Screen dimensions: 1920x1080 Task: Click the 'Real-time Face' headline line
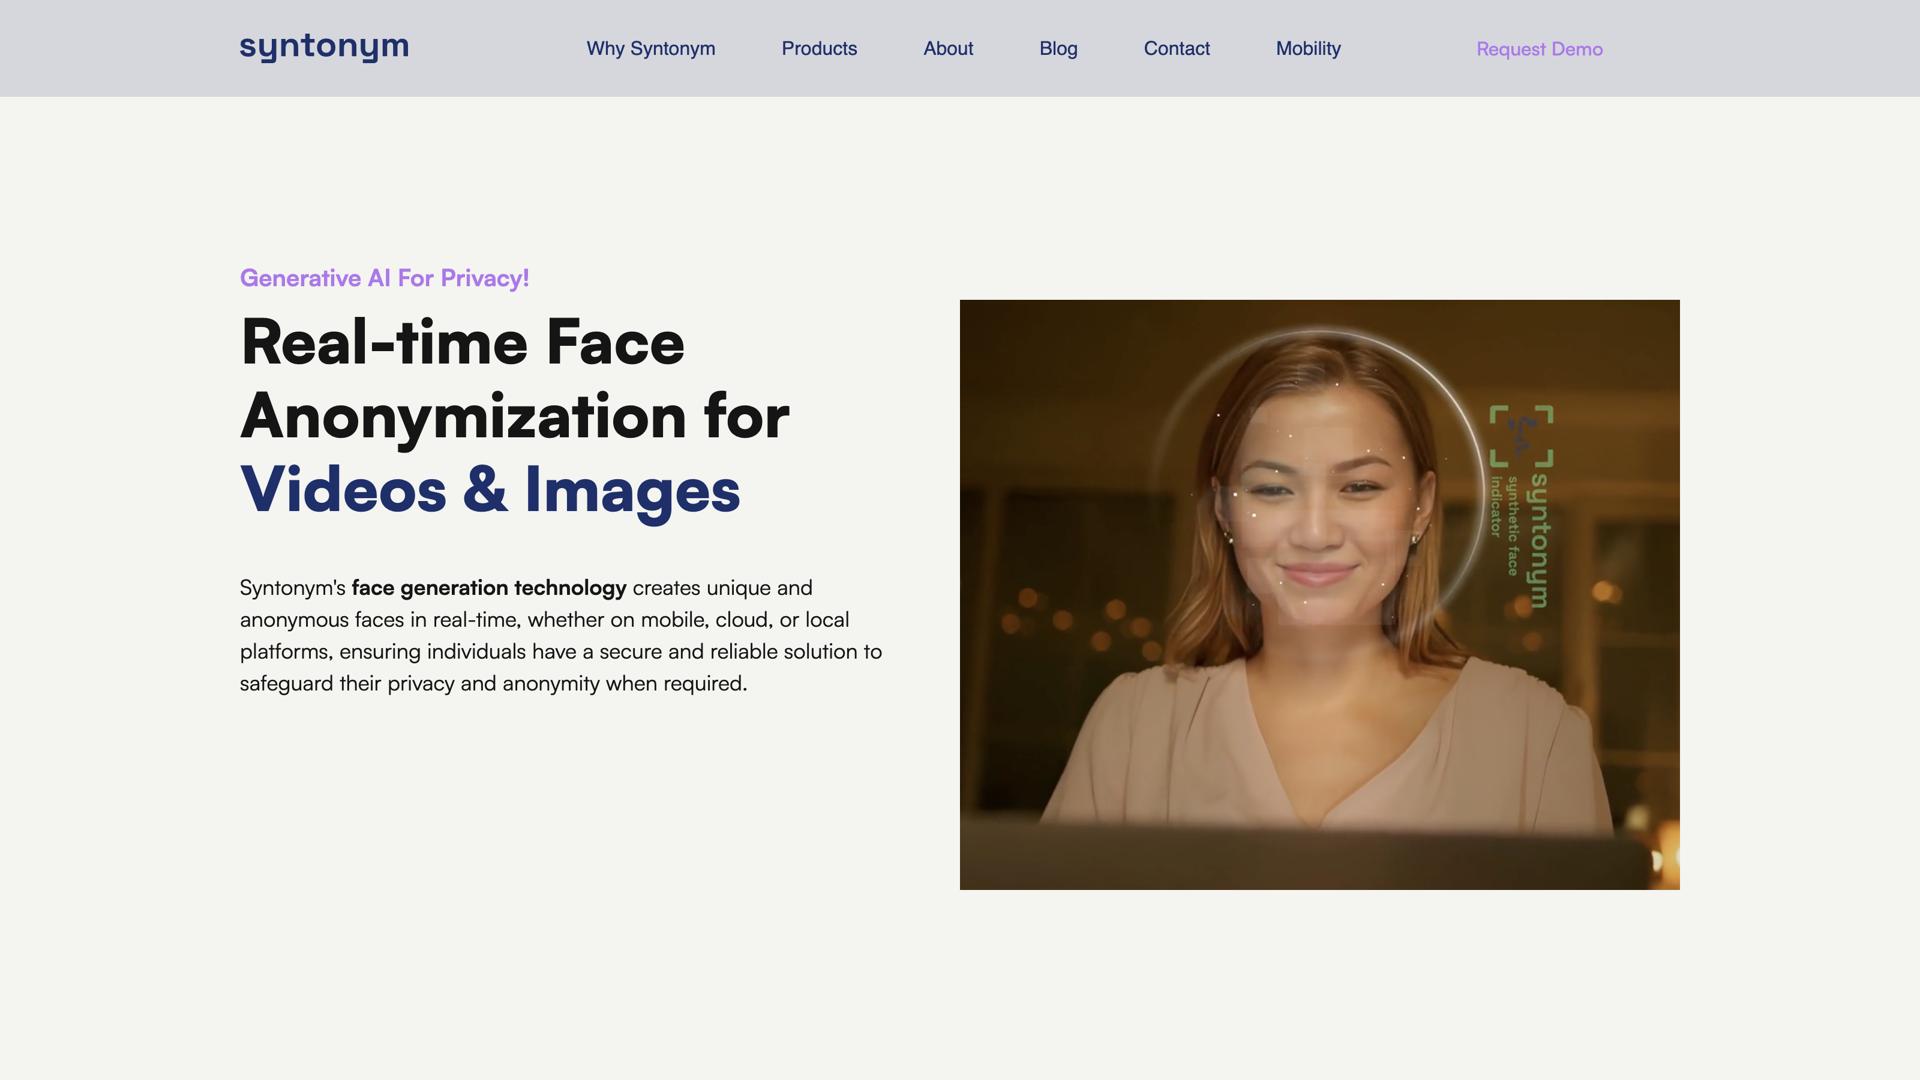[x=462, y=343]
